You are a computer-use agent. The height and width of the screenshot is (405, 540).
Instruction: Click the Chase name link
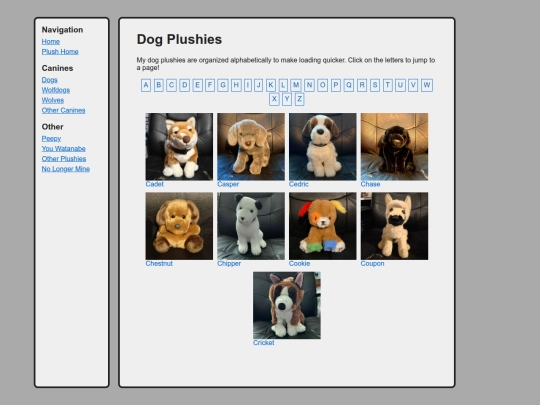coord(370,184)
